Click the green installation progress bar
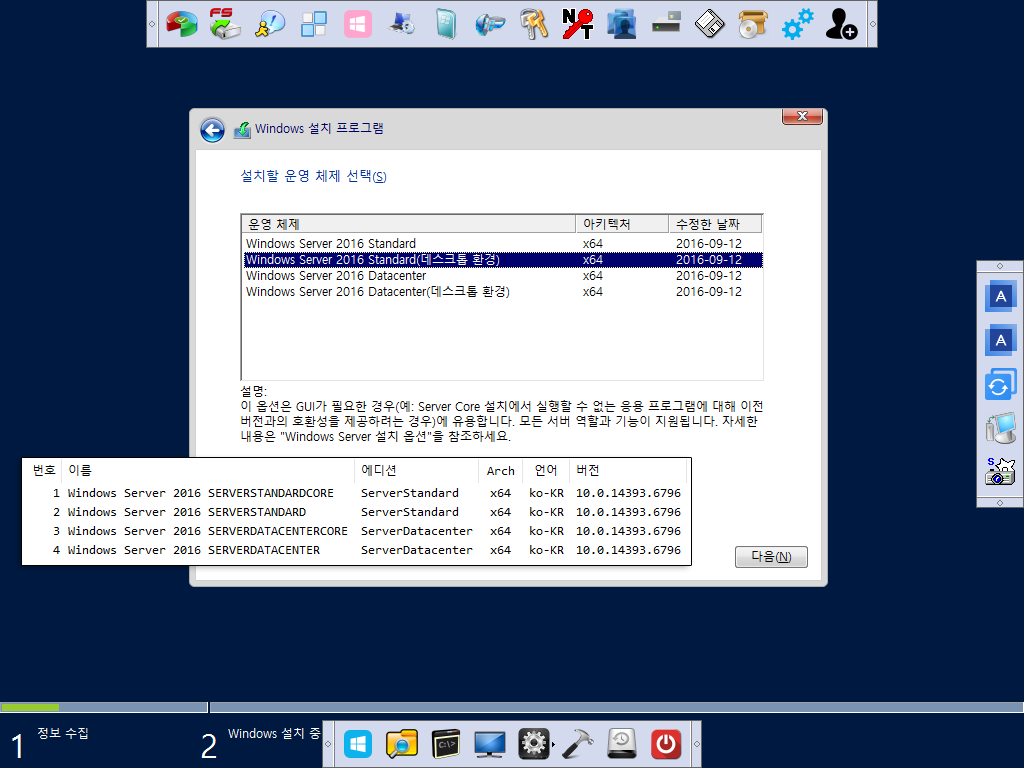Viewport: 1024px width, 768px height. 30,707
